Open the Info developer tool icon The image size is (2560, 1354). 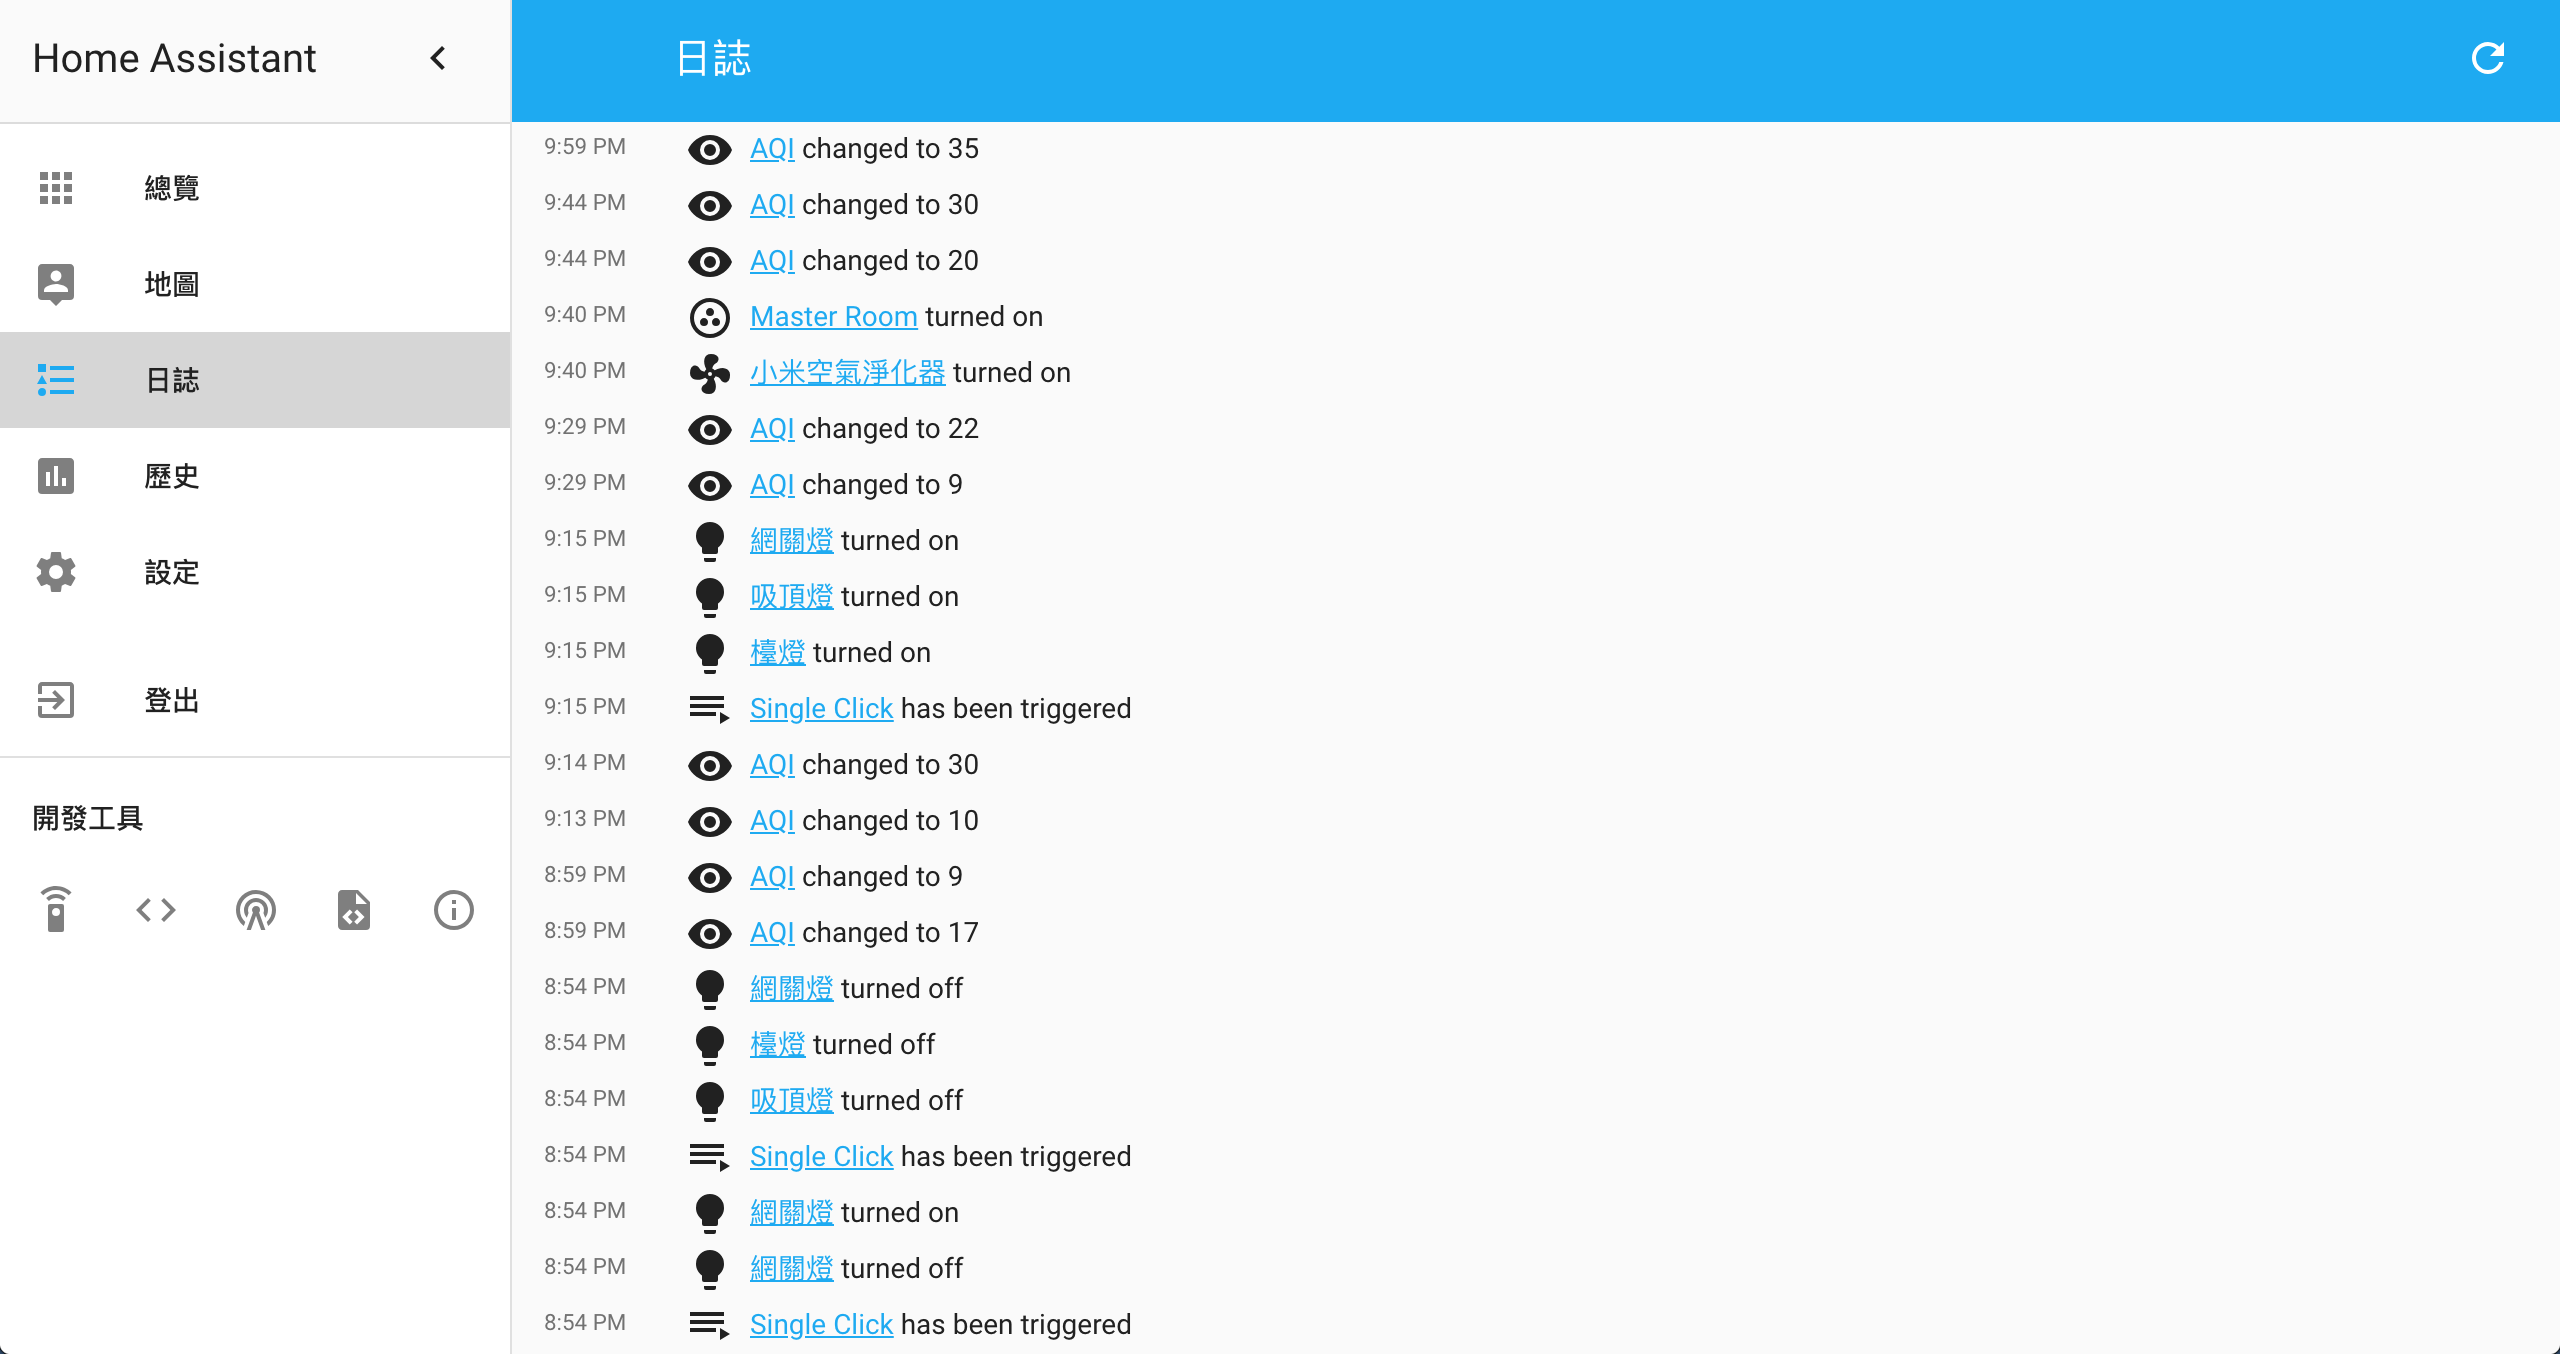point(454,910)
